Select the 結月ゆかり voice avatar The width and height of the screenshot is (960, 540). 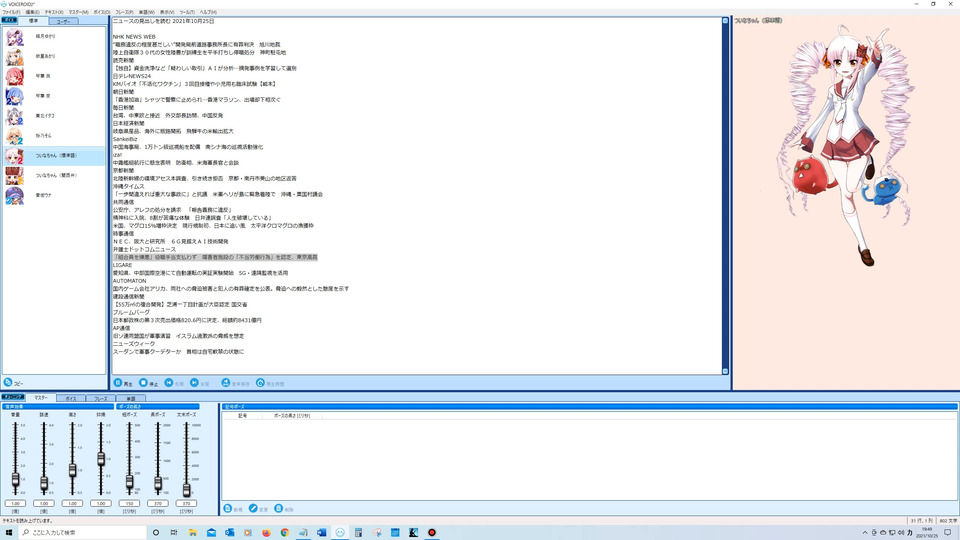point(14,37)
